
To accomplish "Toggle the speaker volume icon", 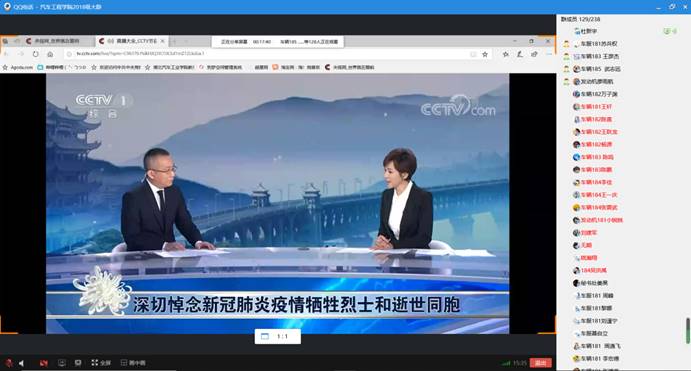I will point(21,363).
